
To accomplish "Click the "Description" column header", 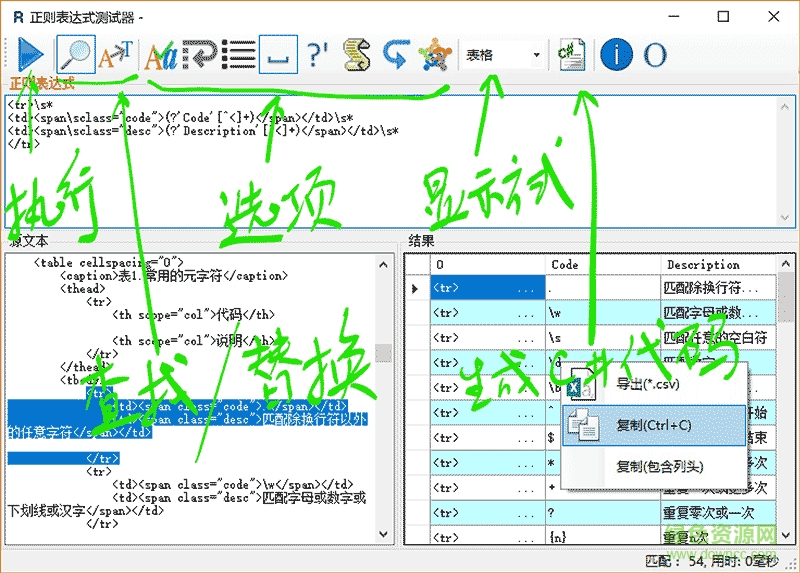I will pyautogui.click(x=719, y=264).
